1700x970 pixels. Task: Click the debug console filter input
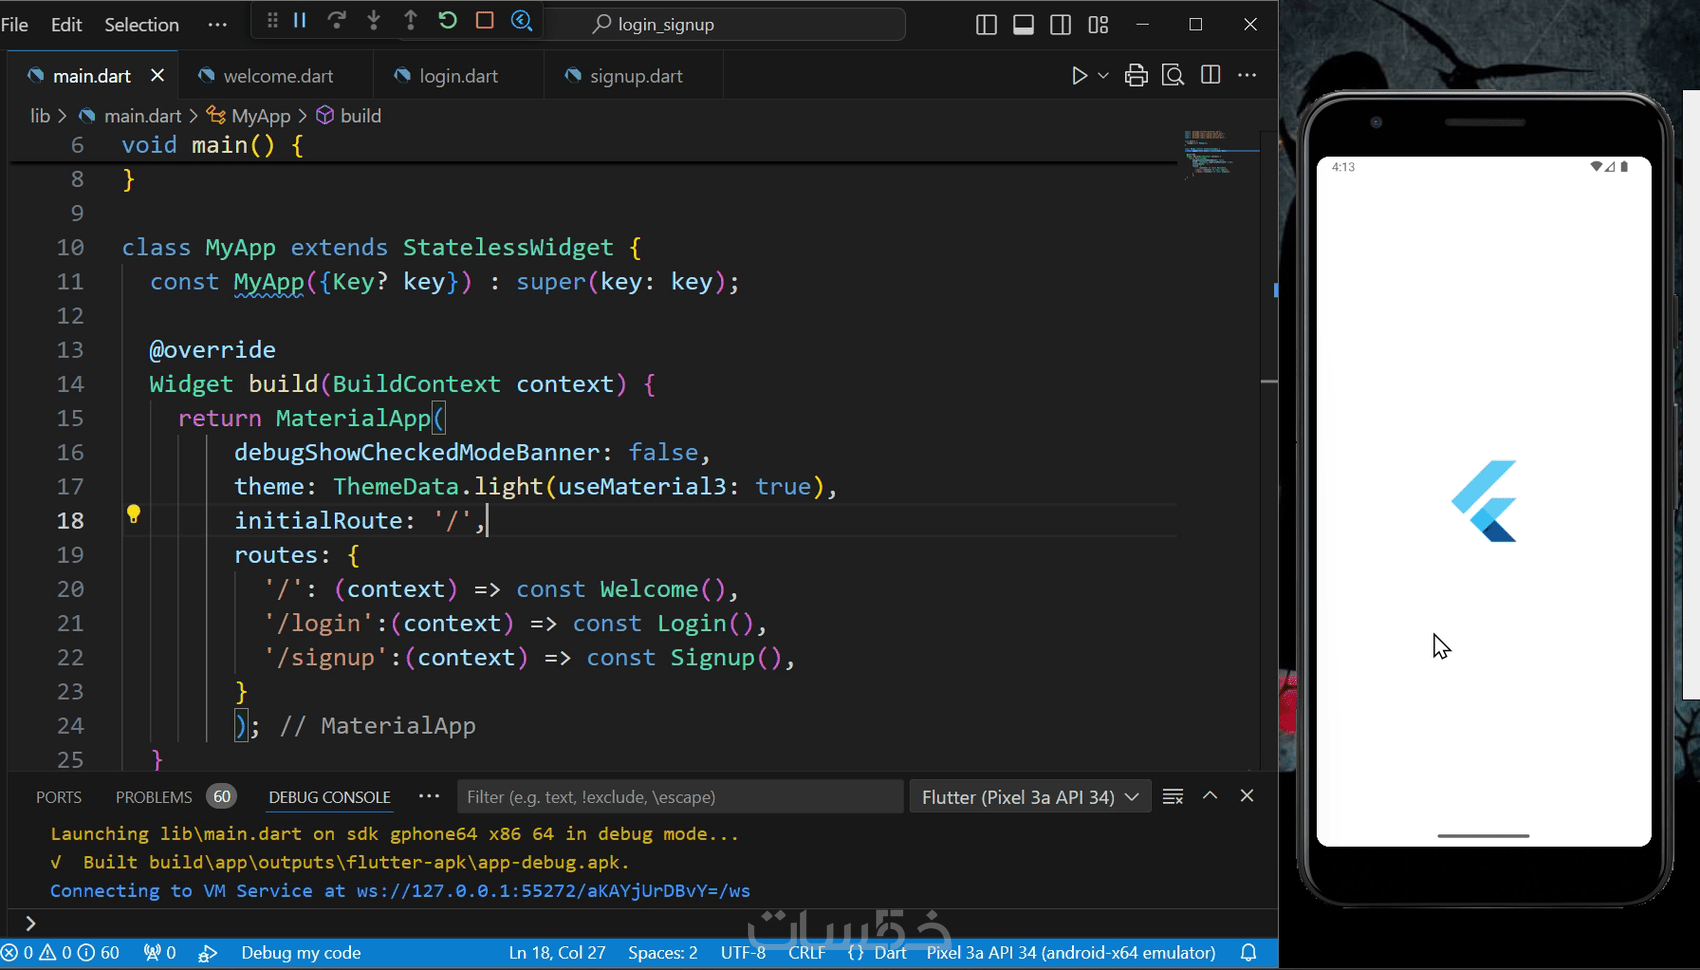(680, 797)
